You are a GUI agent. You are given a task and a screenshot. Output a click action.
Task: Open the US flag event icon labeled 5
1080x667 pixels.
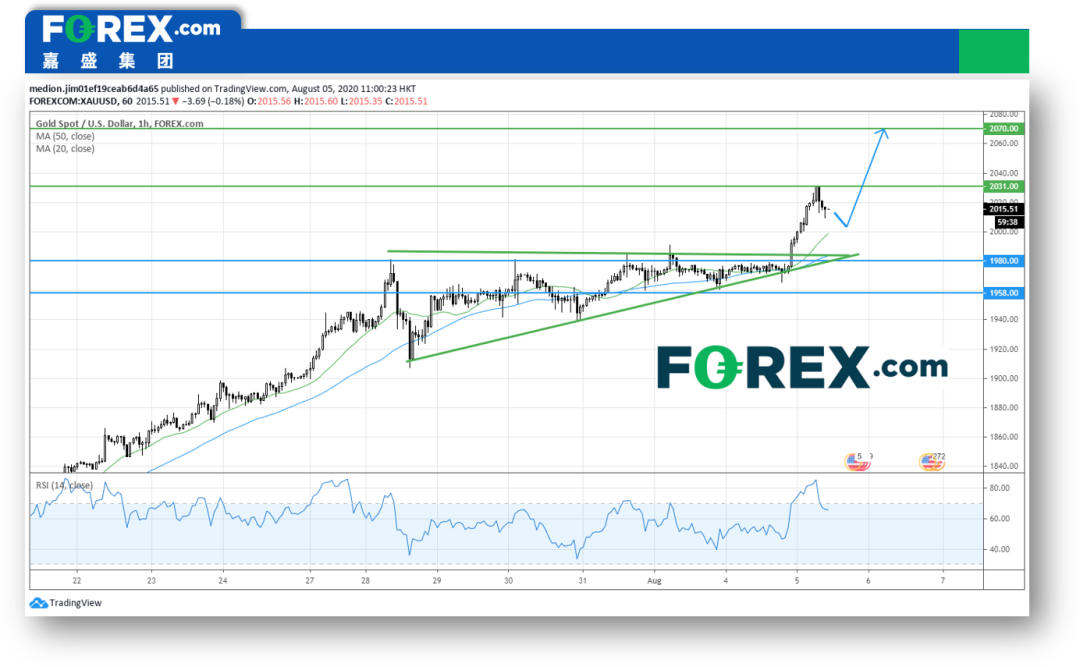pos(858,462)
